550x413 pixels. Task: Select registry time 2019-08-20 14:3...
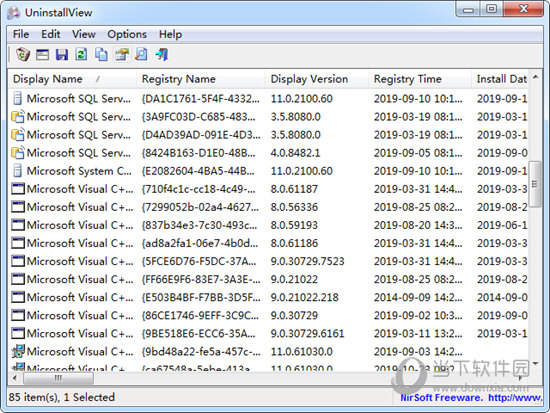(x=418, y=225)
